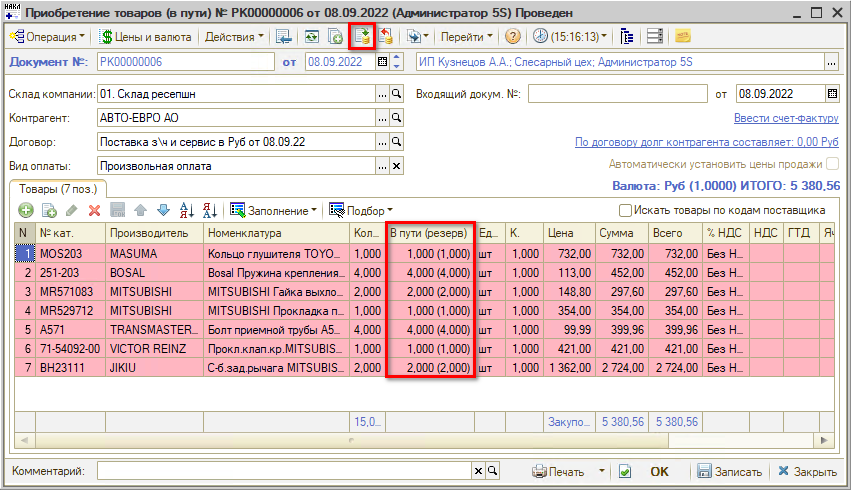This screenshot has height=490, width=851.
Task: Click price cell 1 362,00 in JIKIU row
Action: 569,368
